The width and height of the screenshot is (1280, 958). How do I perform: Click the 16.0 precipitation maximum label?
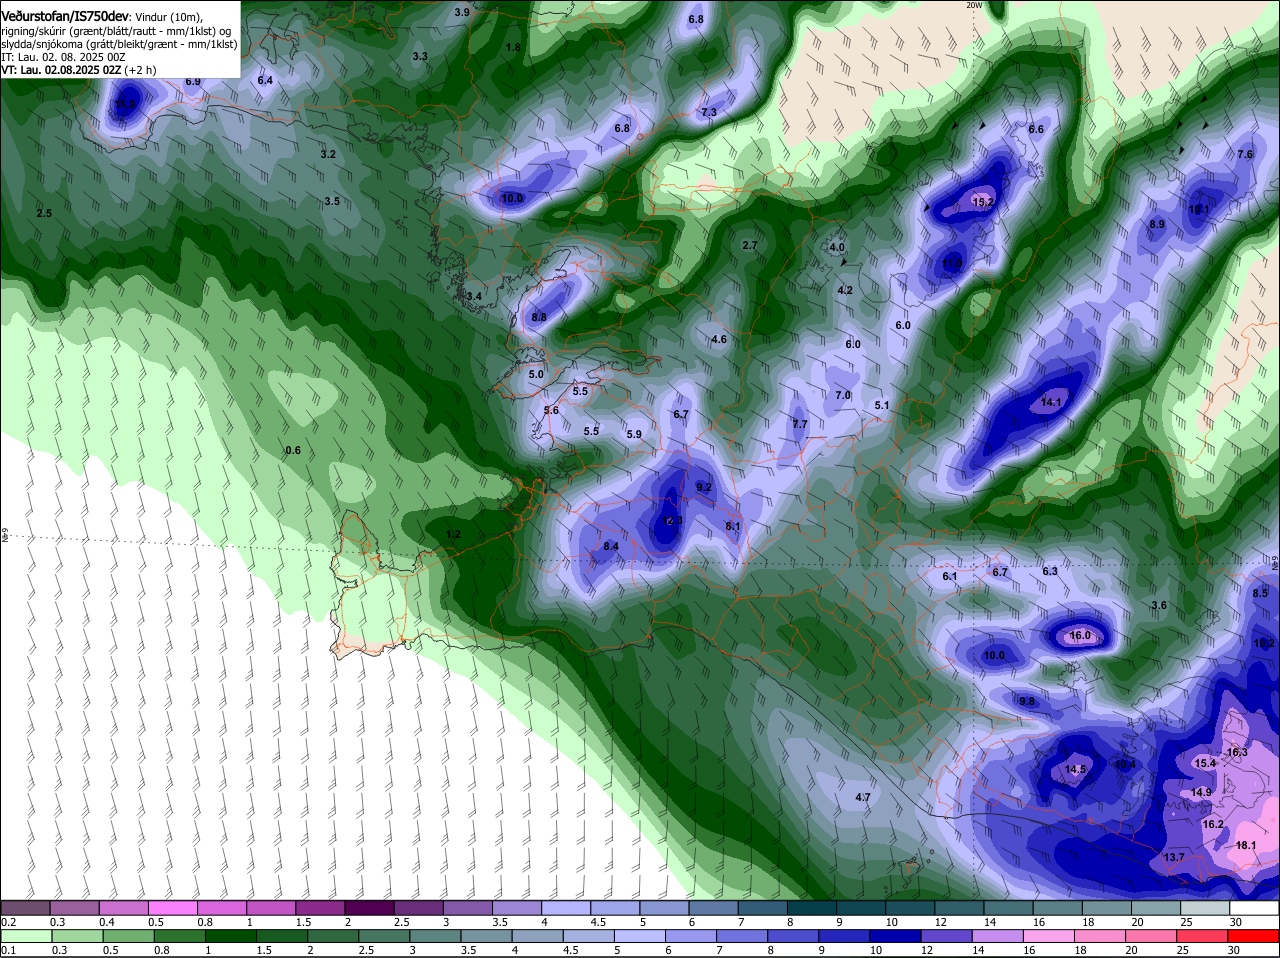(1080, 635)
